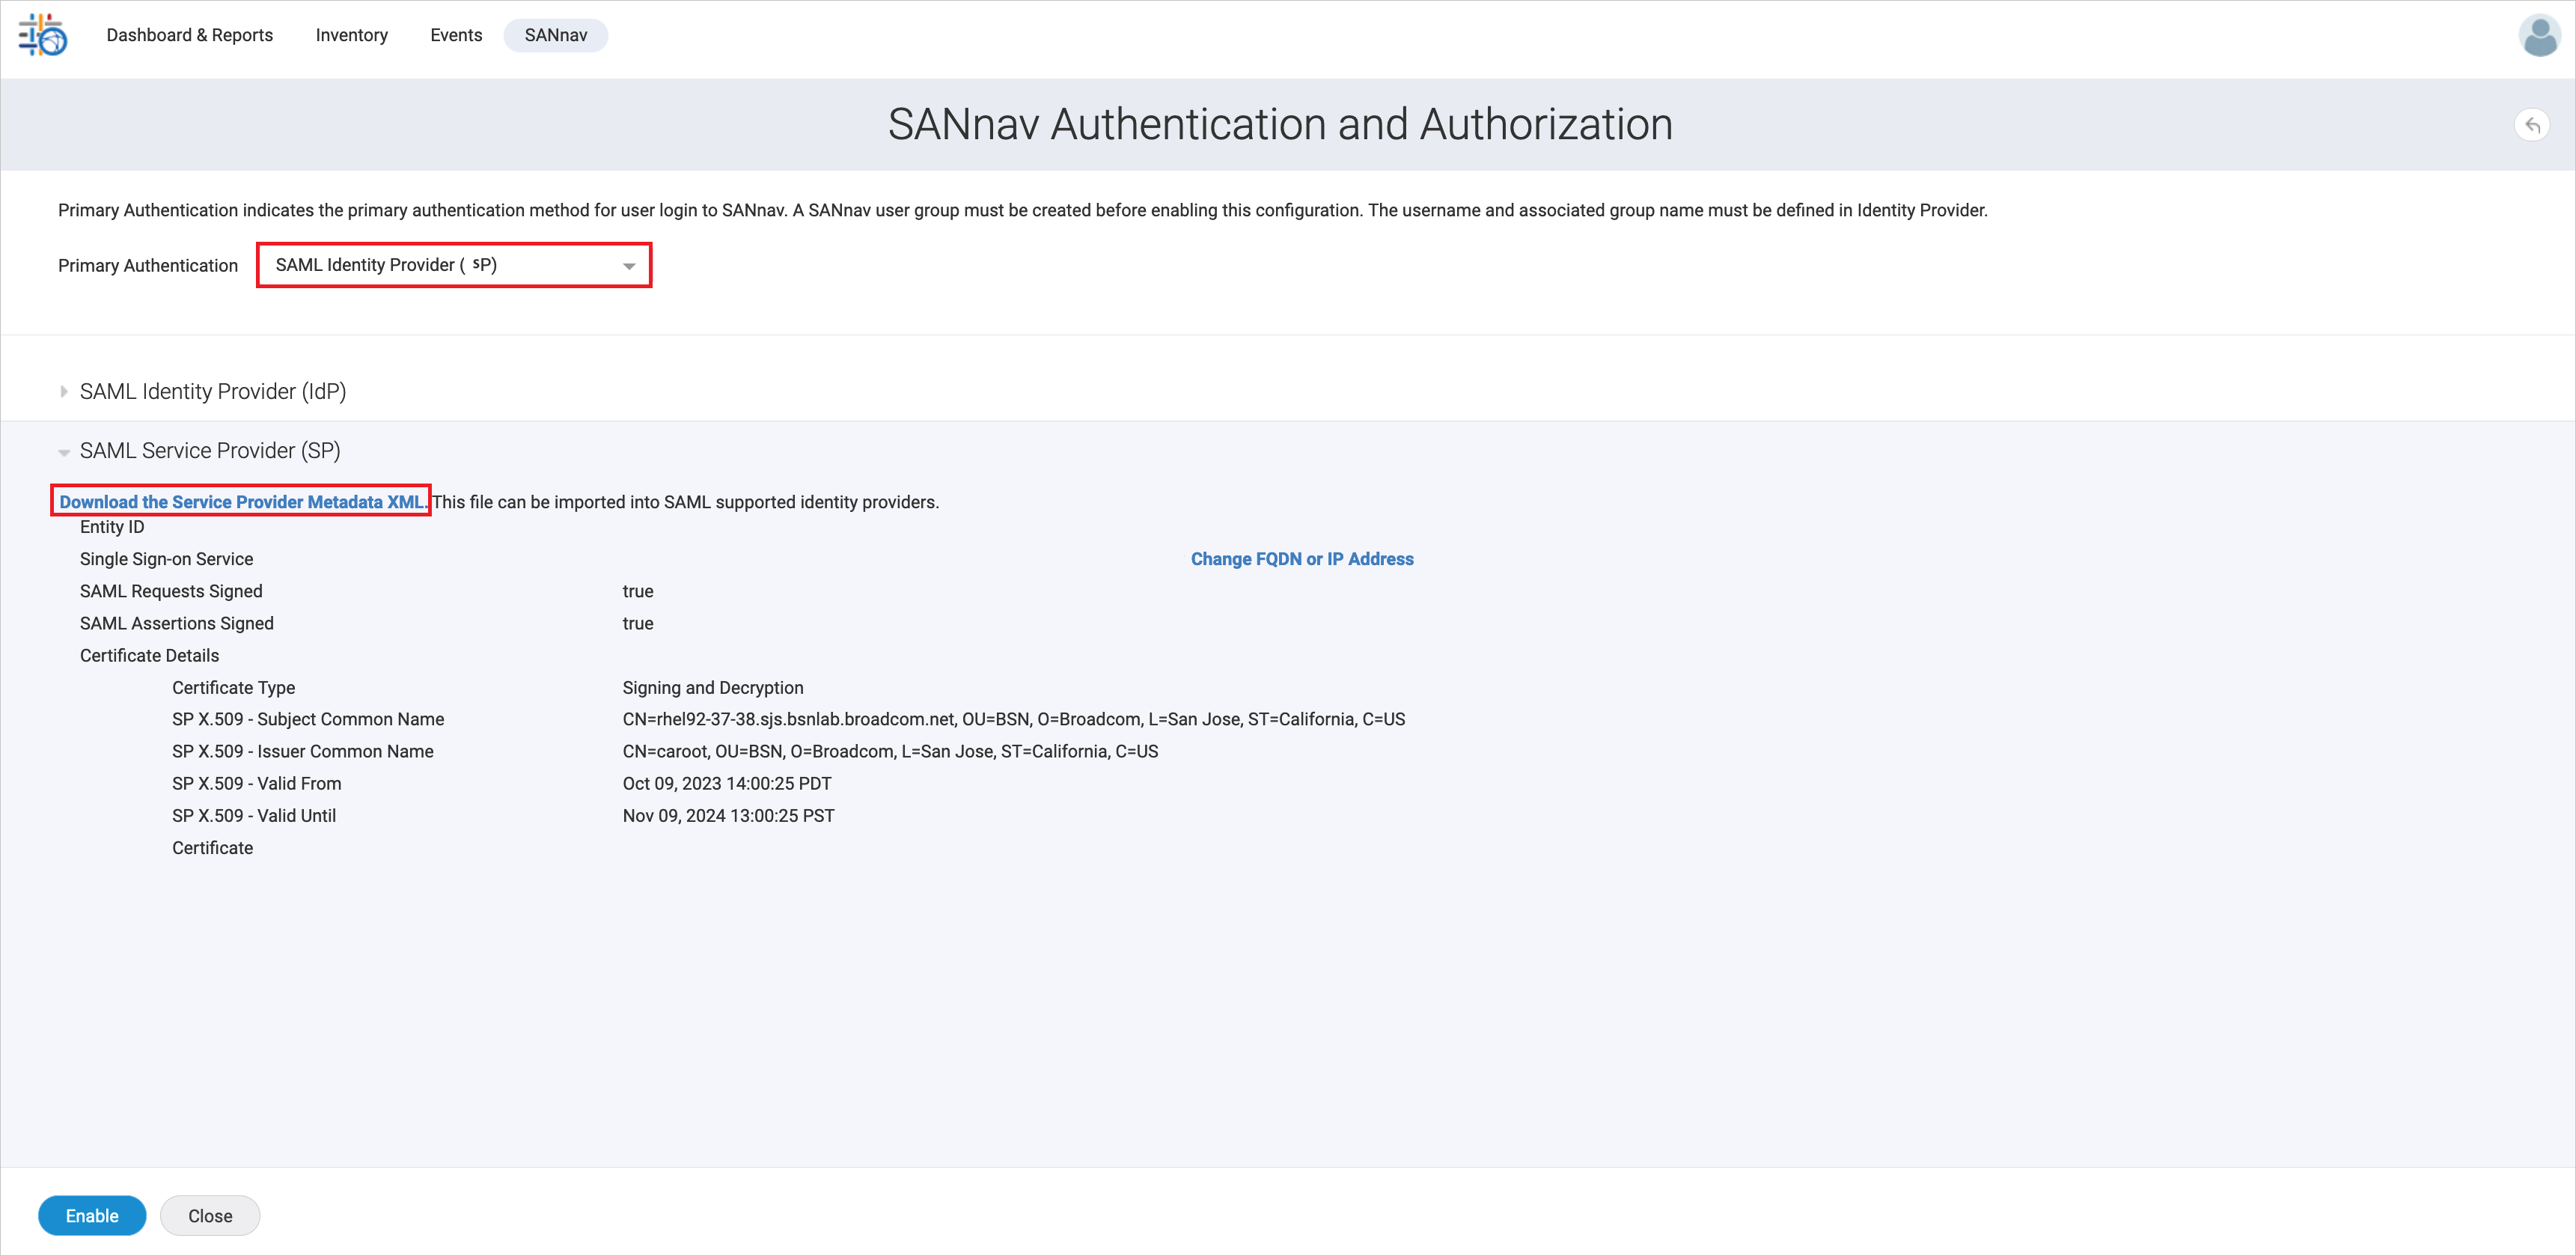Click the SAML Service Provider (SP) heading
This screenshot has height=1256, width=2576.
210,451
